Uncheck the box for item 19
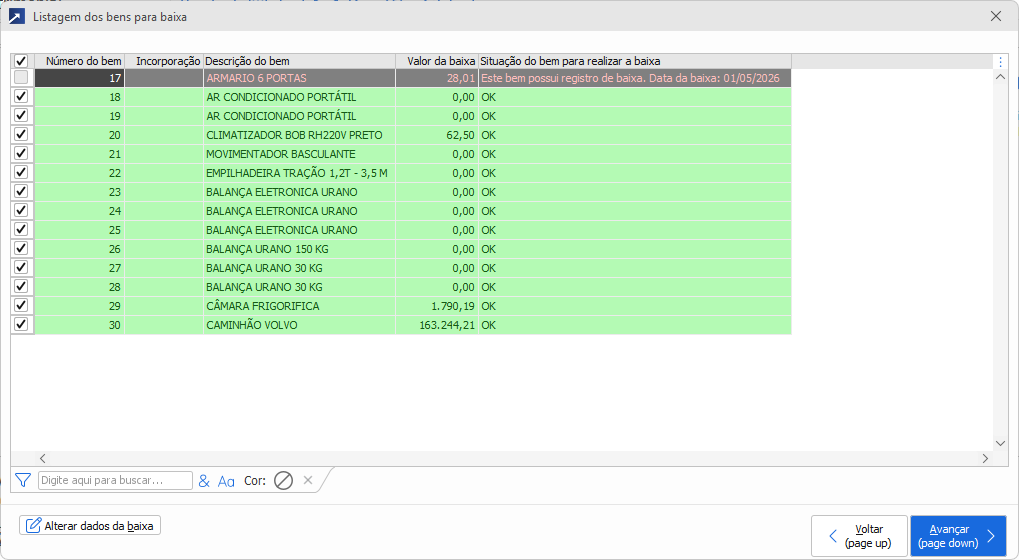This screenshot has height=560, width=1019. click(x=21, y=115)
